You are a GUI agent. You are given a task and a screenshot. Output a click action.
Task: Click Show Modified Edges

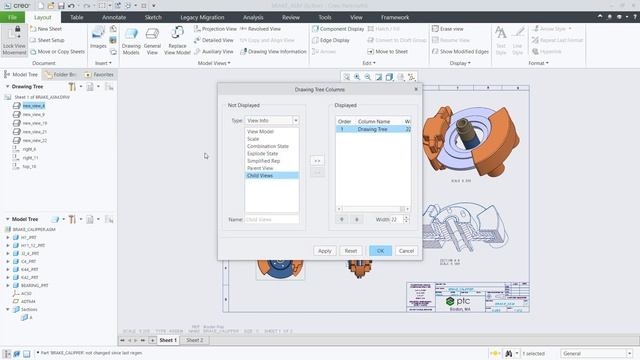click(x=460, y=51)
